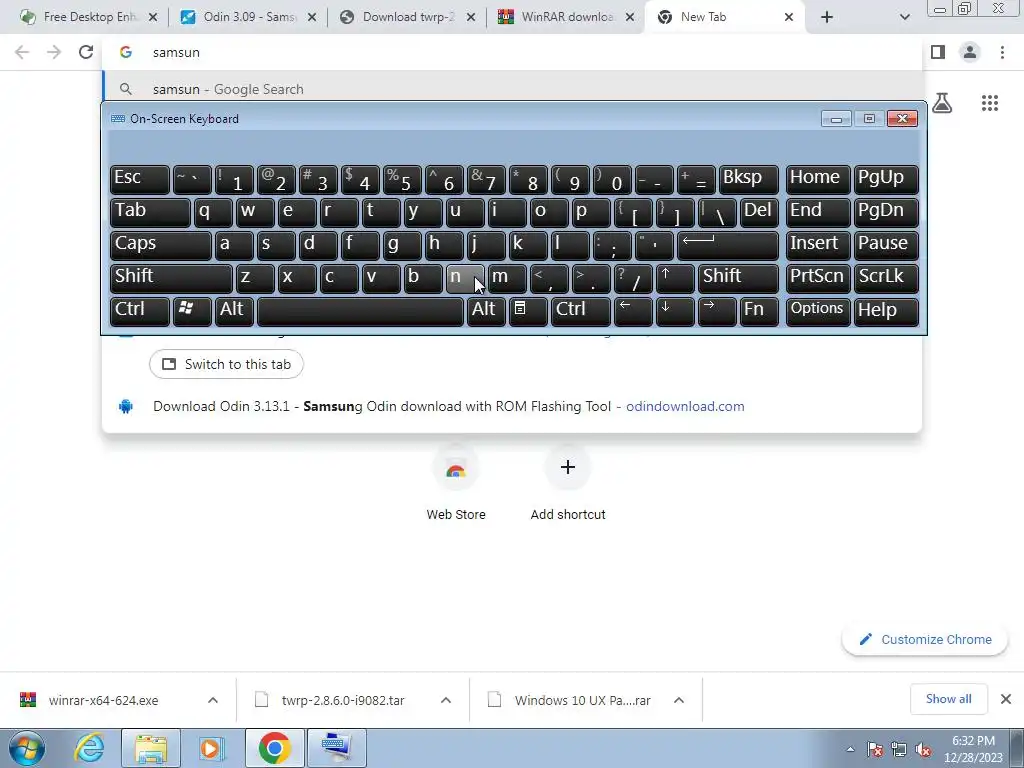Toggle the Fn key
Screen dimensions: 1024x768
[x=759, y=310]
